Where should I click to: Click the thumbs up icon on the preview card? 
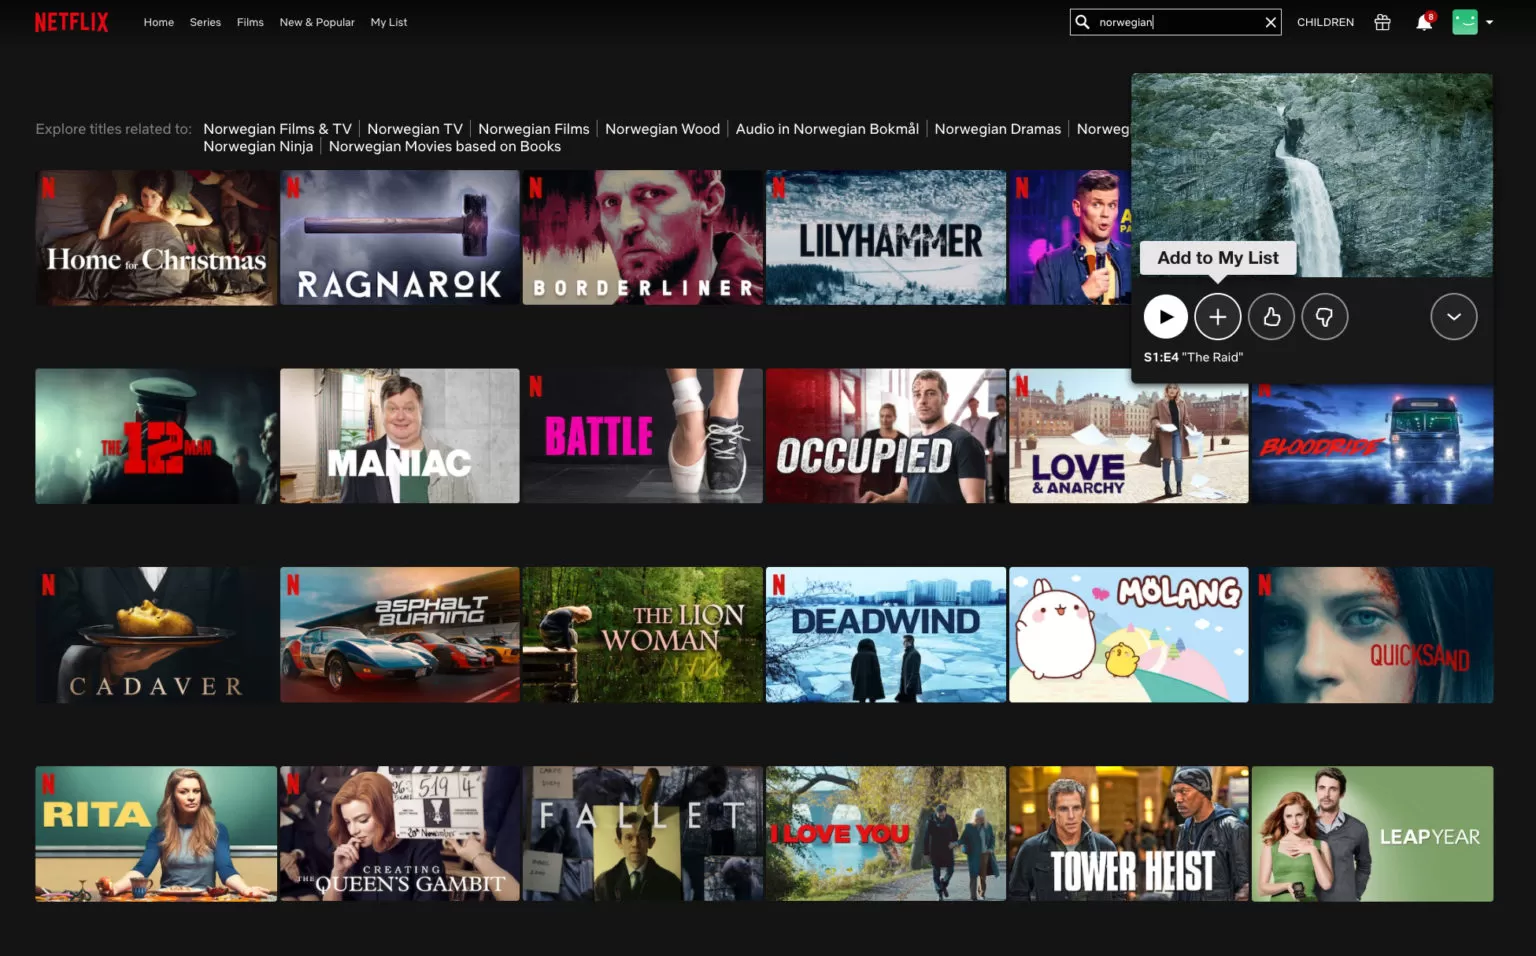point(1271,316)
